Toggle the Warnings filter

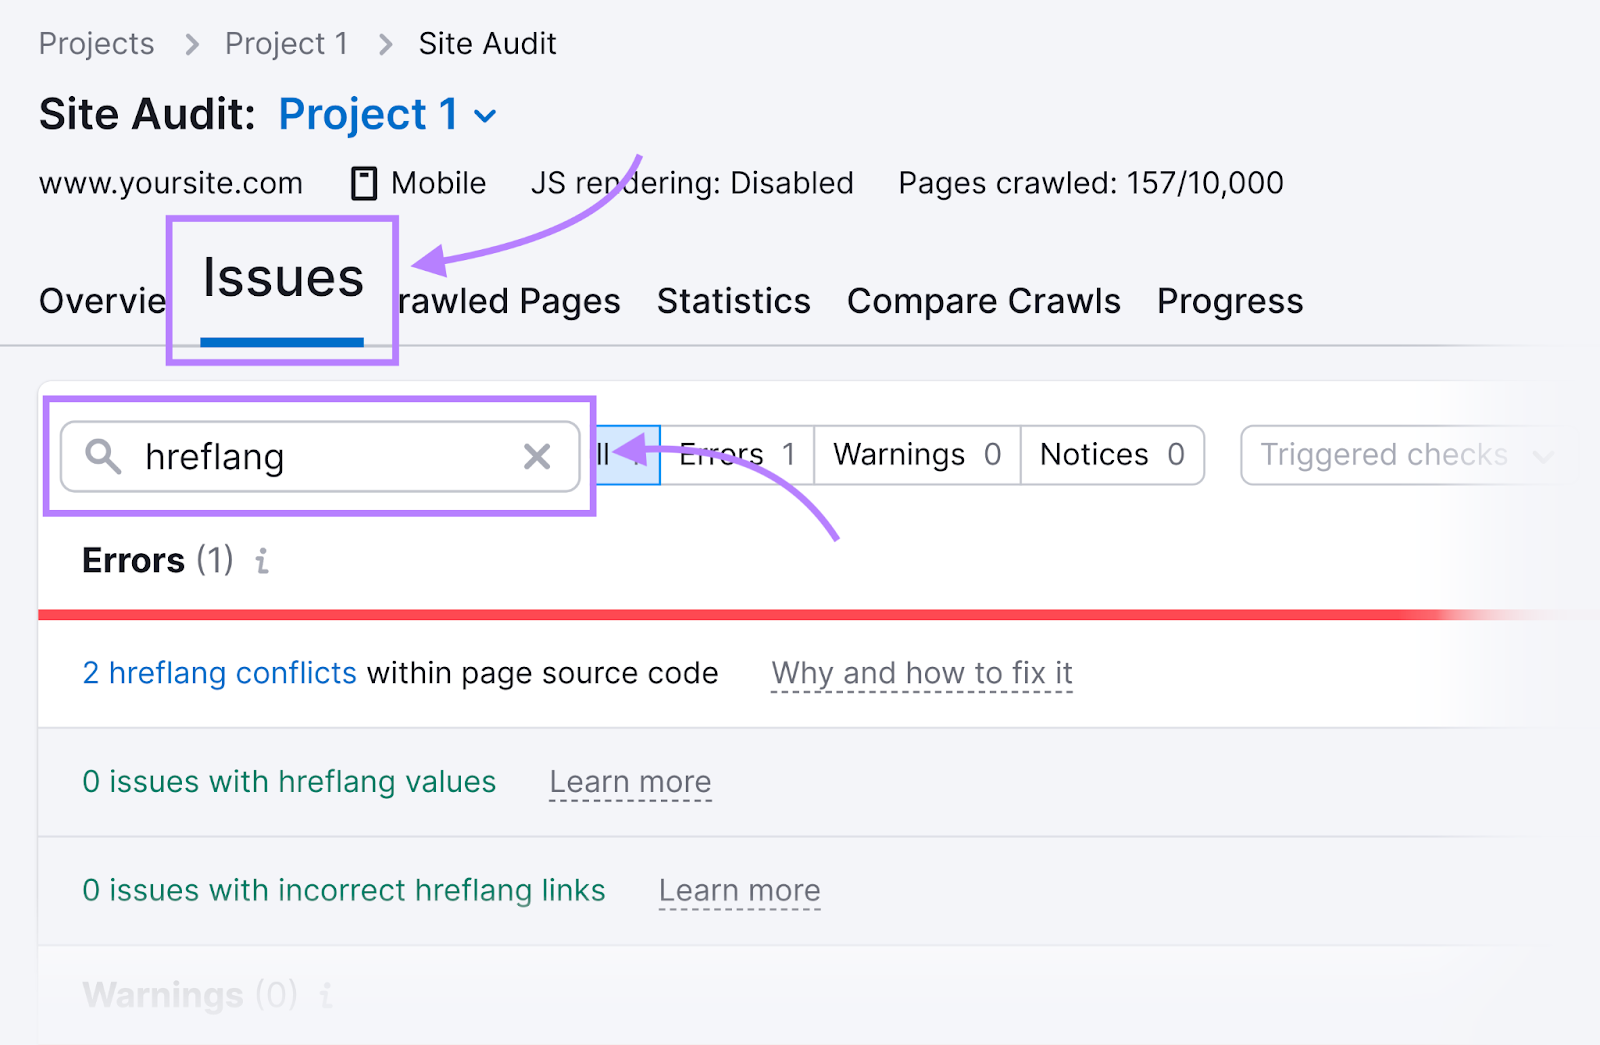pyautogui.click(x=915, y=454)
